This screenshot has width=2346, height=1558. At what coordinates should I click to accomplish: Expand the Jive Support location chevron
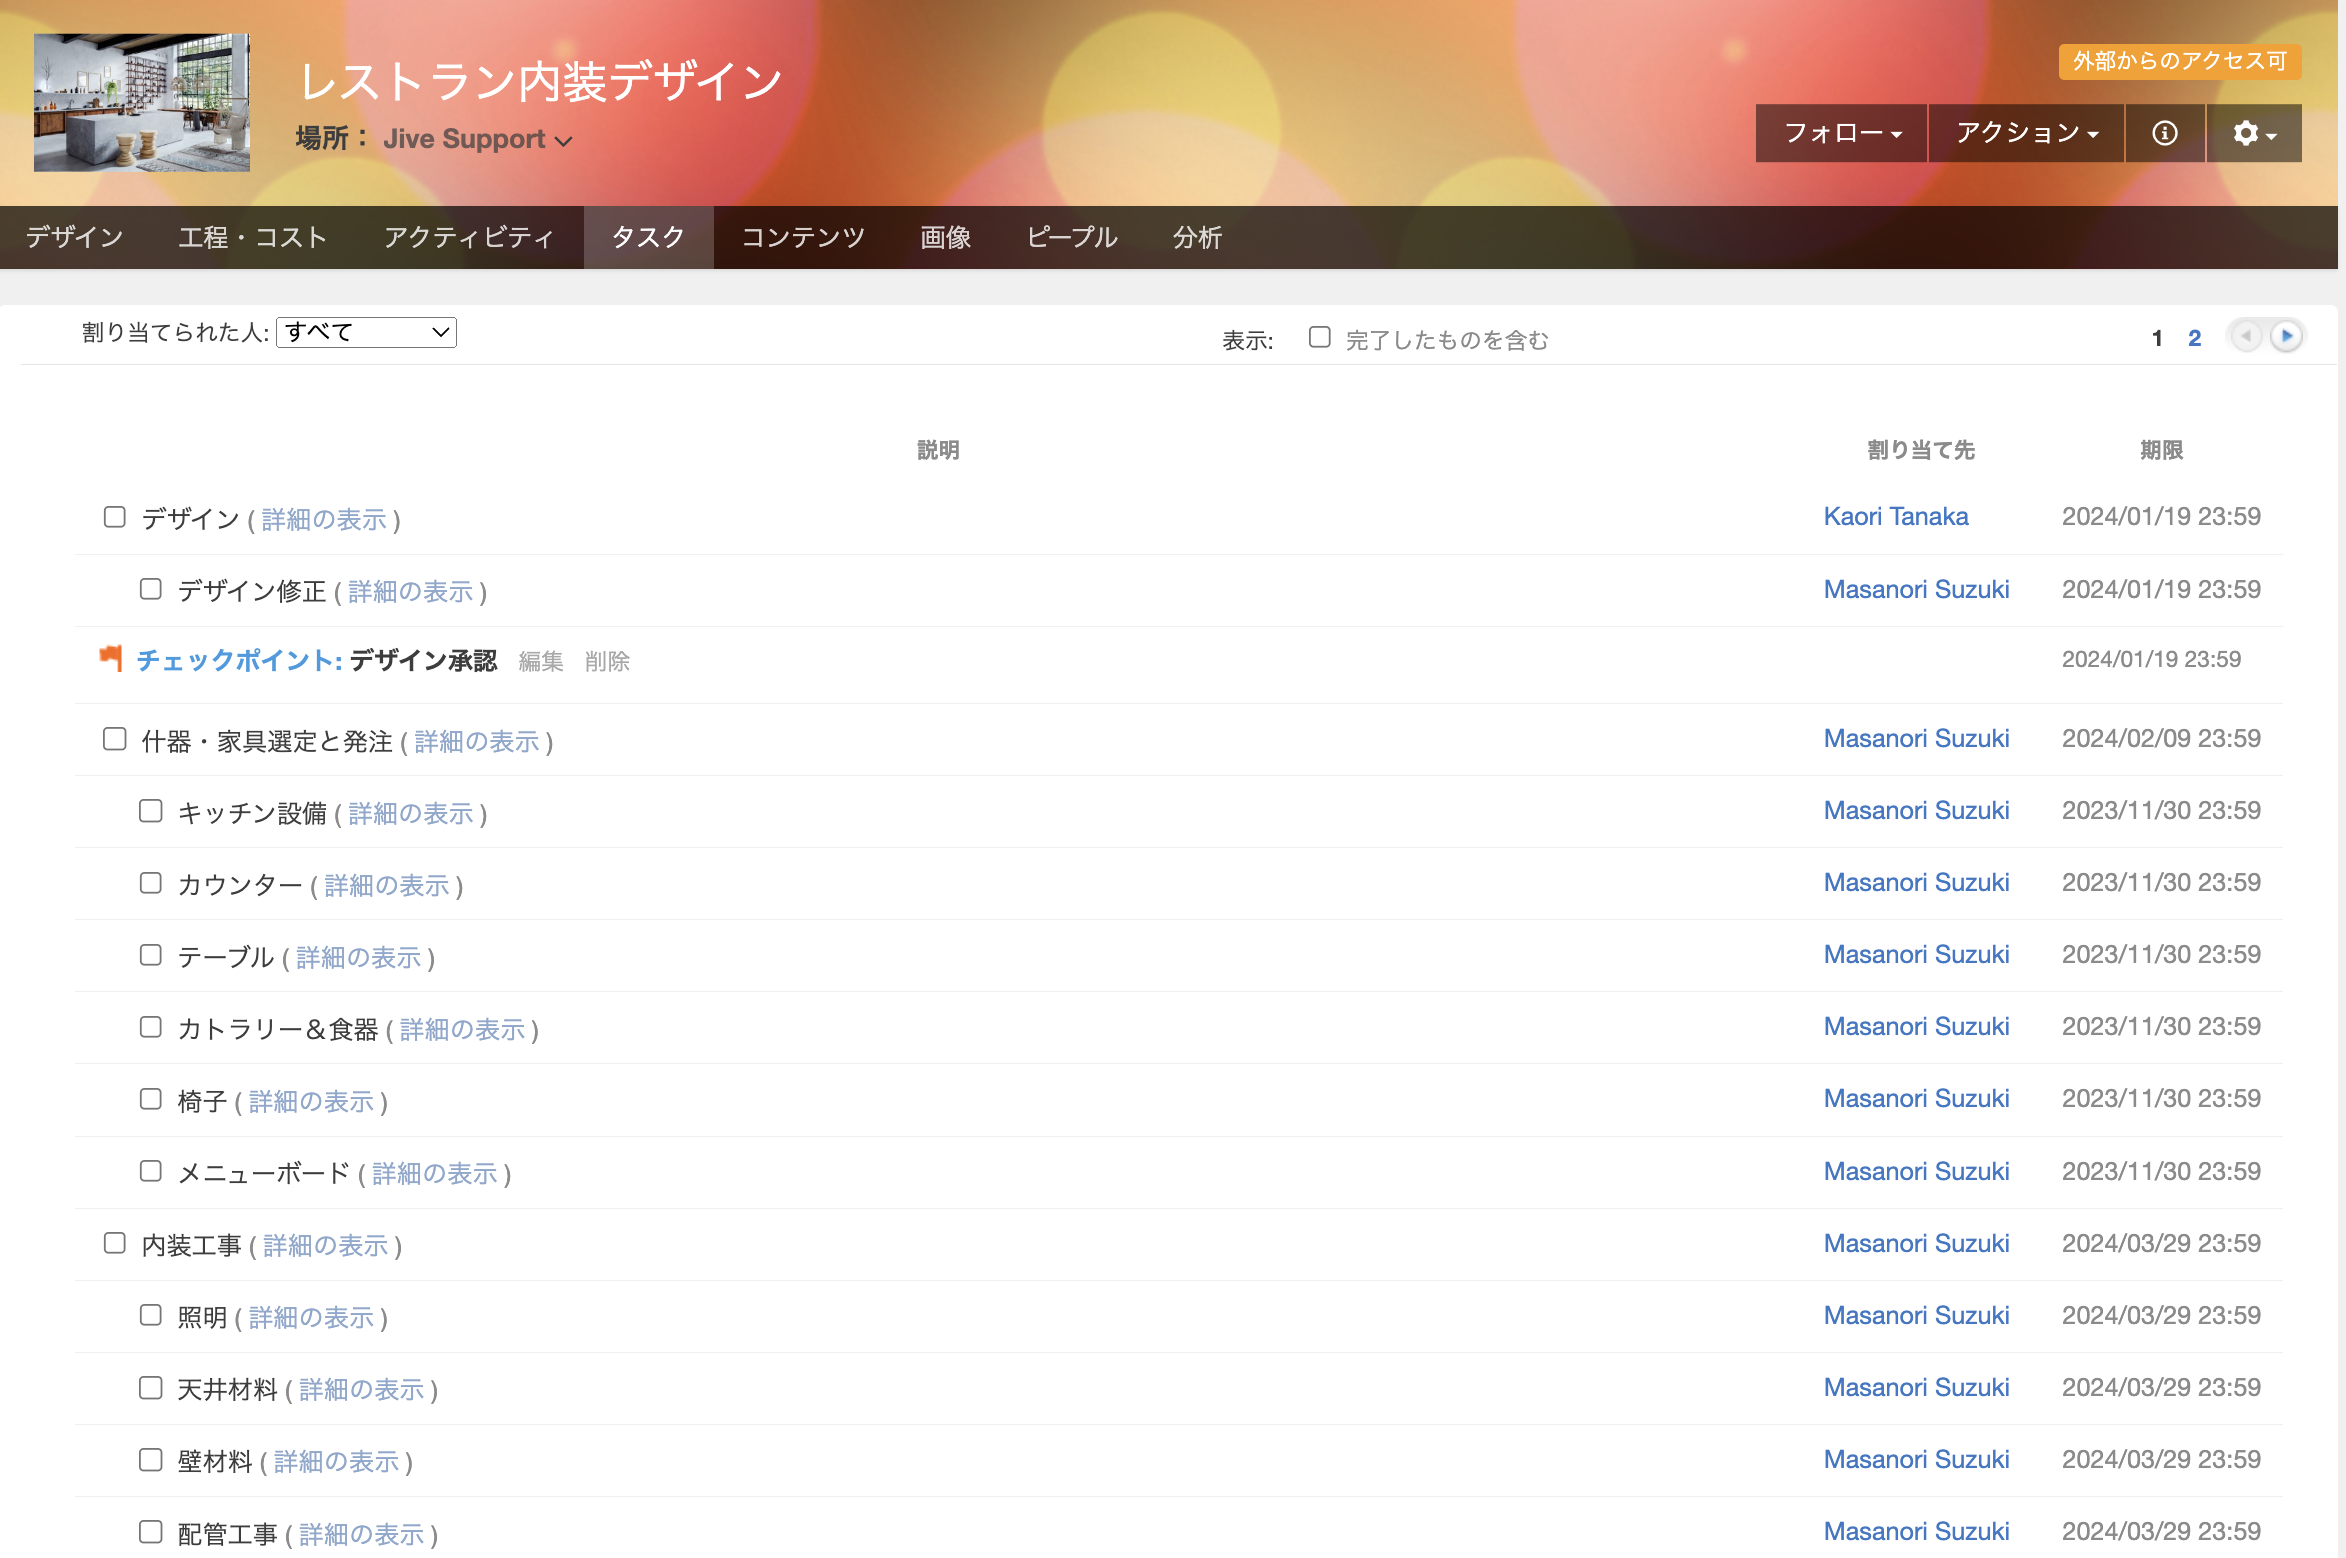564,141
